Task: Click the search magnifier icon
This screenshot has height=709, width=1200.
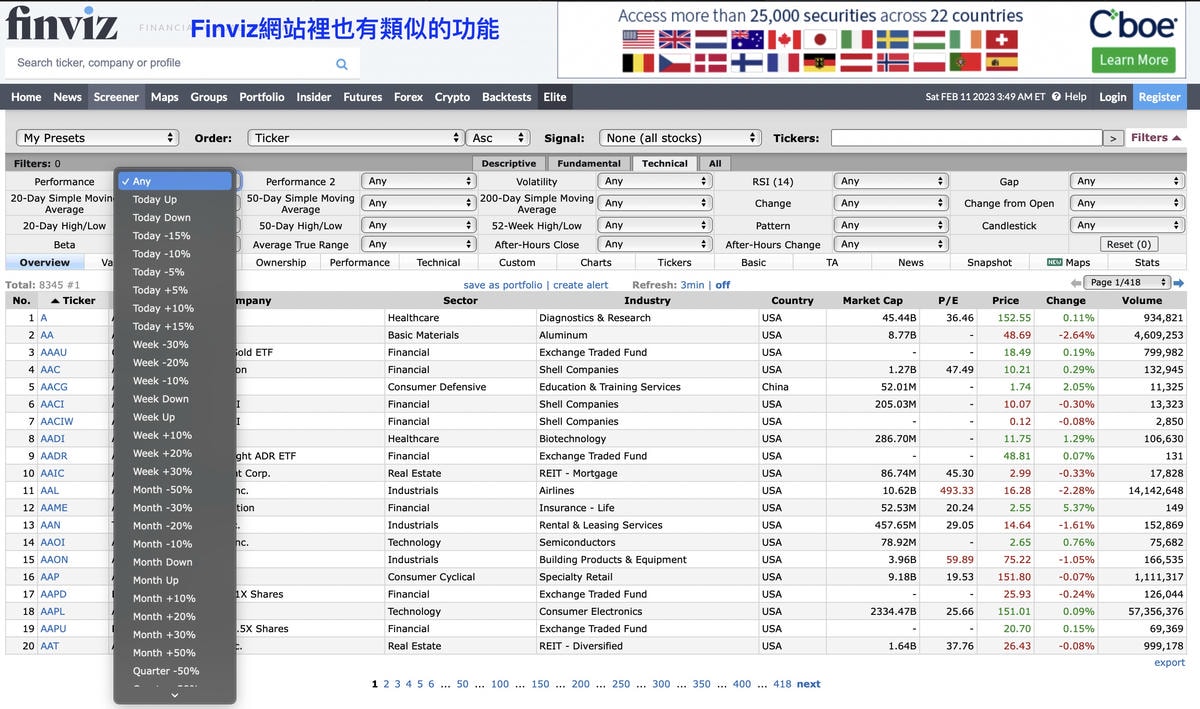Action: click(x=342, y=64)
